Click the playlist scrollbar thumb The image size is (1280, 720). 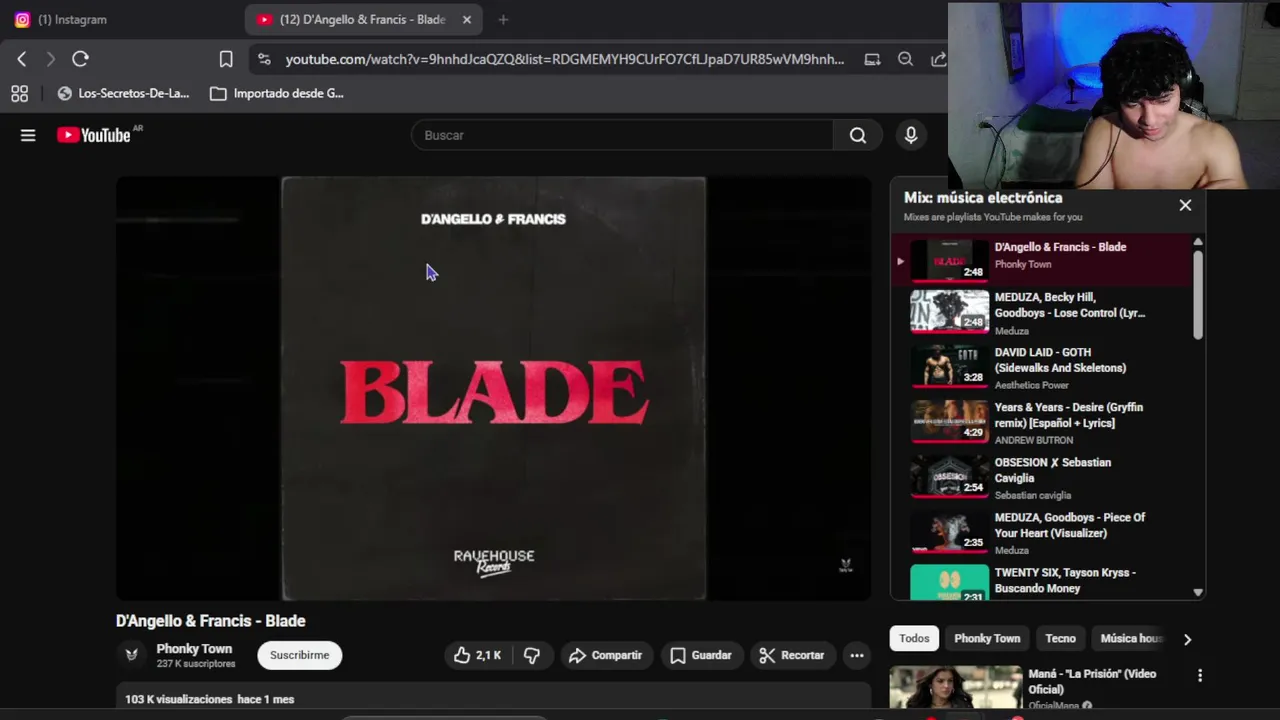pos(1197,295)
